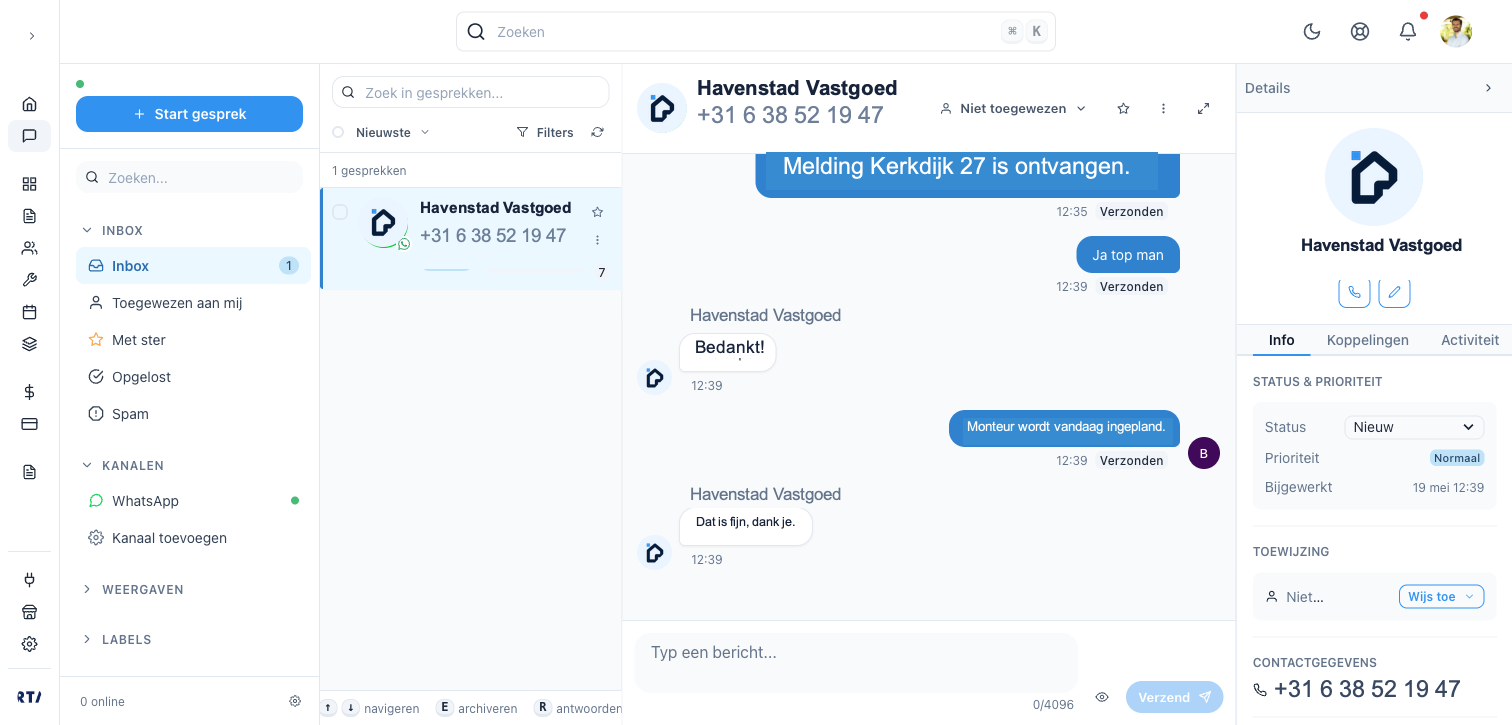Open the dashboard grid icon in the left rail

click(29, 184)
